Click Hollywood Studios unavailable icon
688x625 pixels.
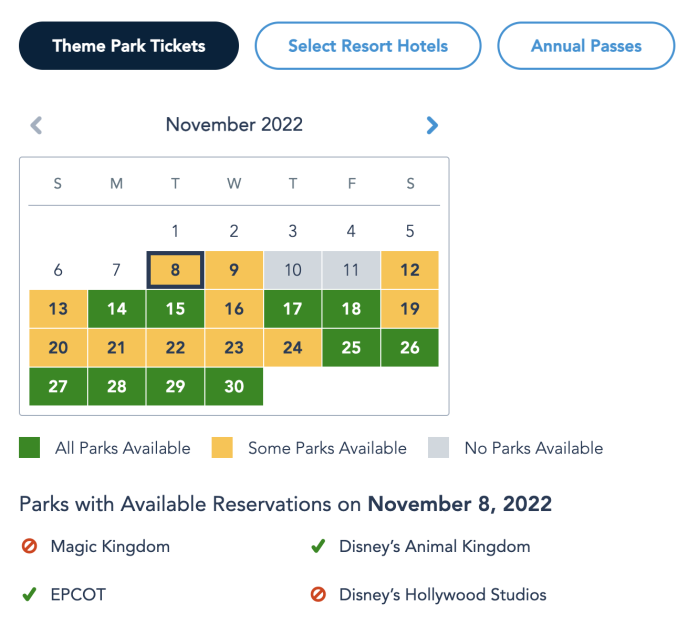318,595
